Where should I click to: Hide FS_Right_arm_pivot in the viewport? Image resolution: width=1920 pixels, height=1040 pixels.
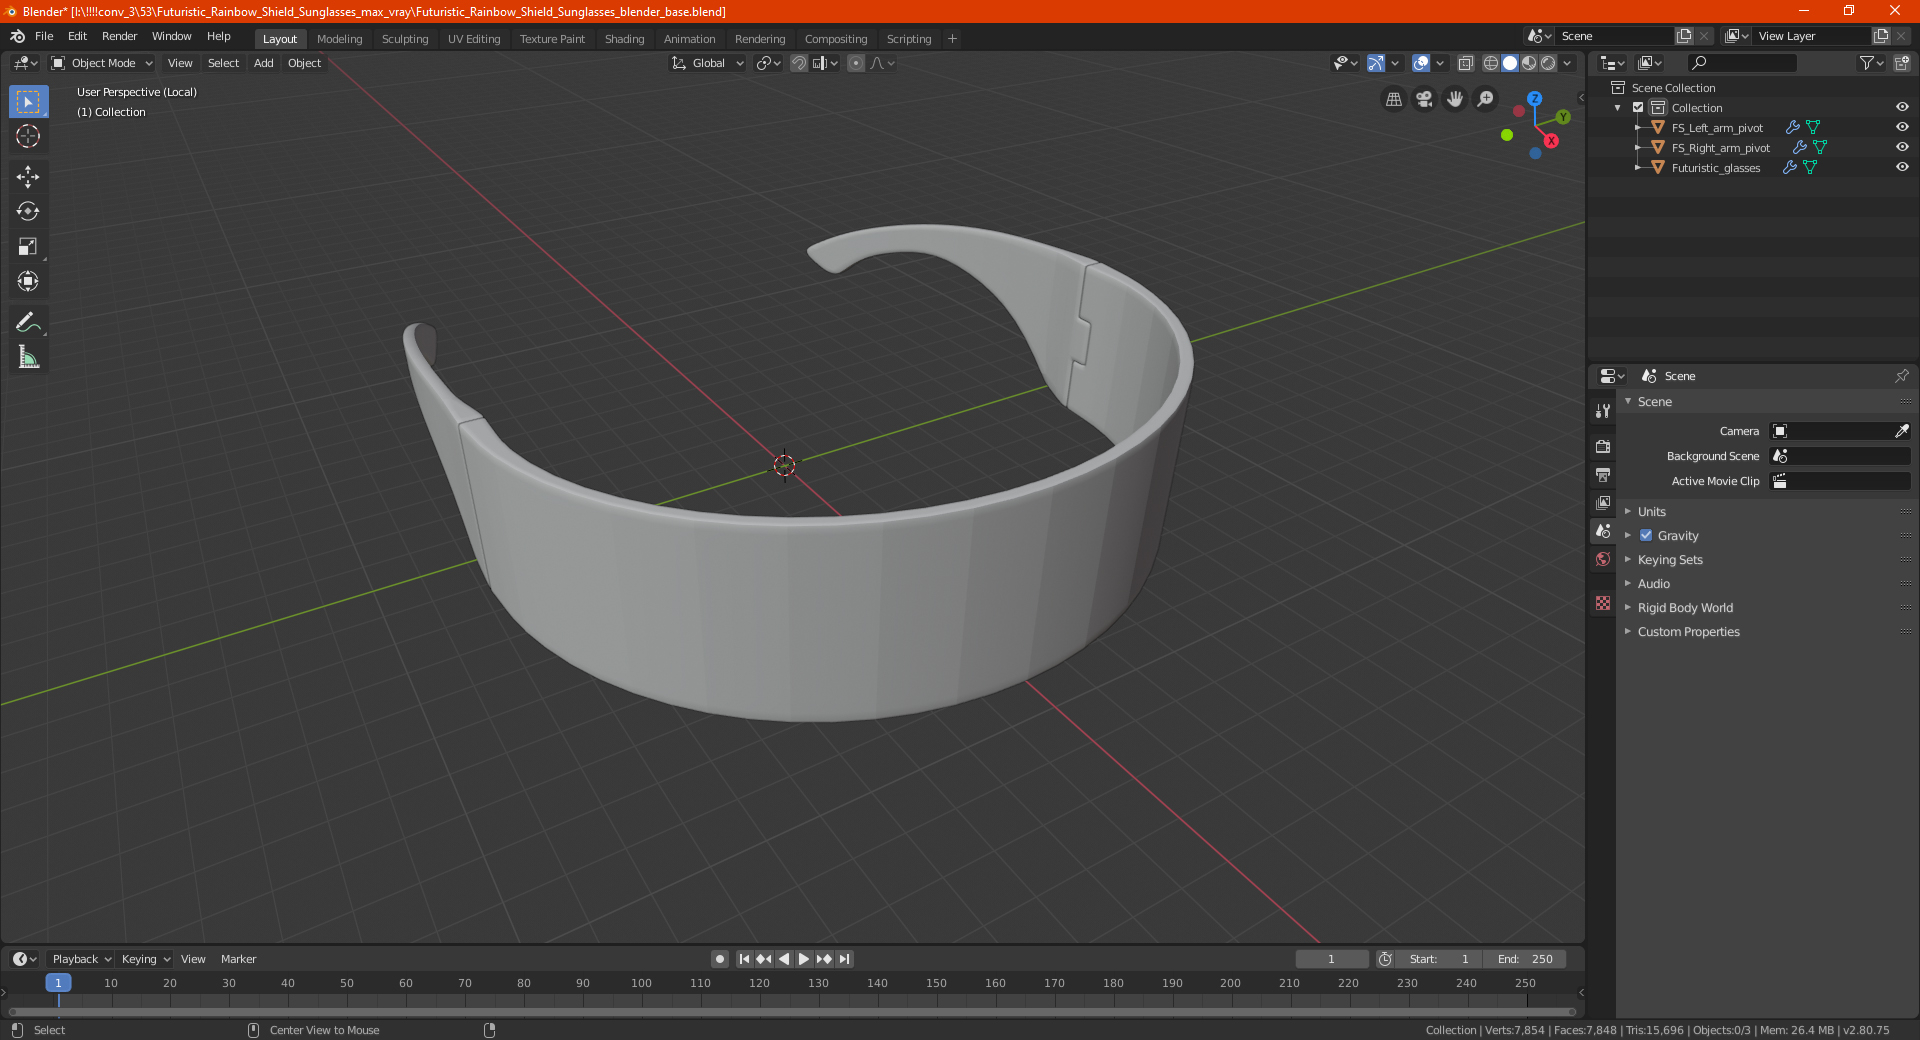coord(1902,148)
